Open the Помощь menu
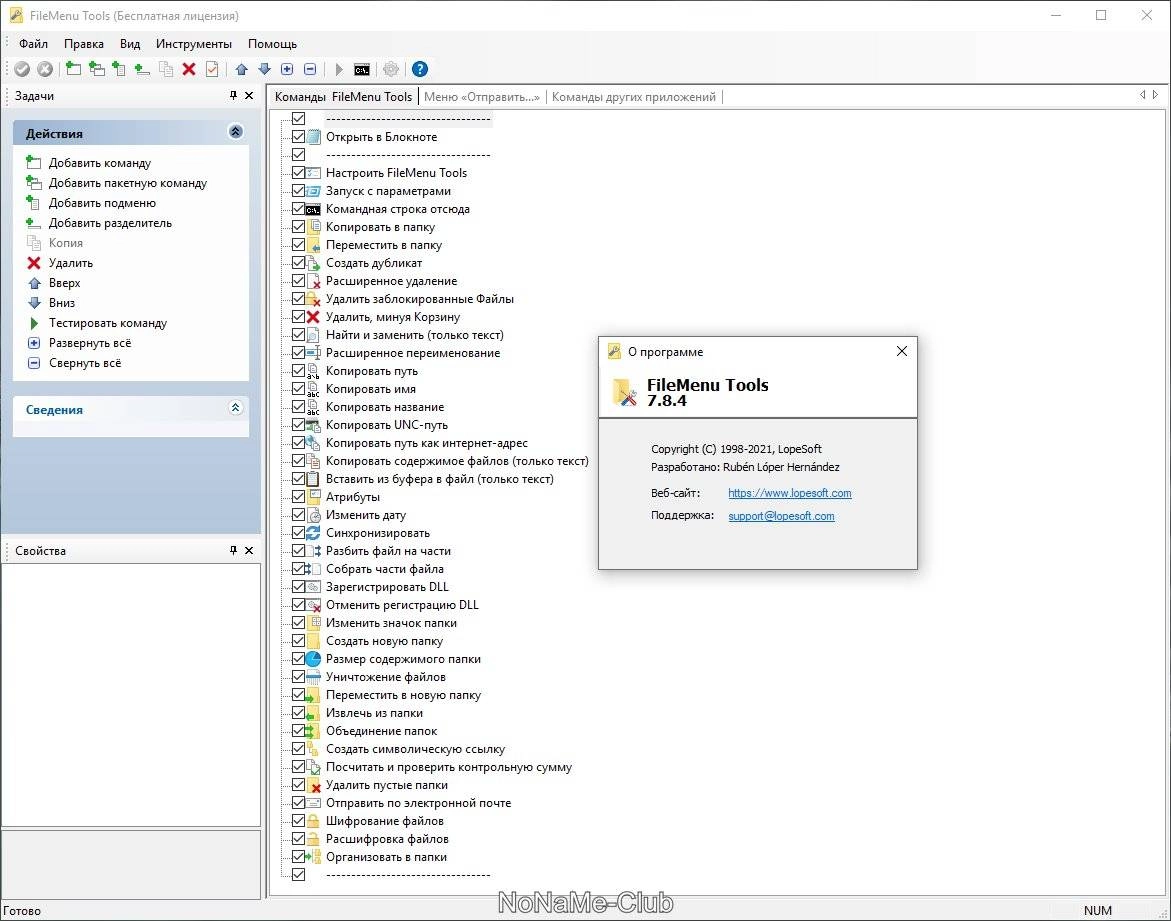1171x921 pixels. point(273,44)
